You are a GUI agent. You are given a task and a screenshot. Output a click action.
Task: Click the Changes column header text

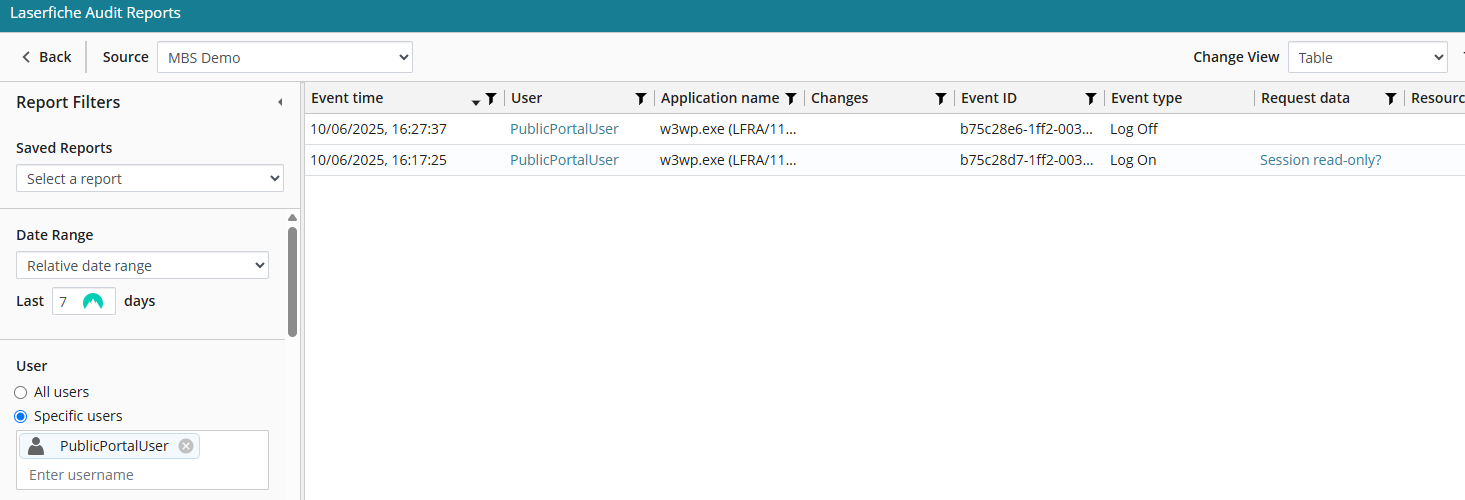[839, 98]
